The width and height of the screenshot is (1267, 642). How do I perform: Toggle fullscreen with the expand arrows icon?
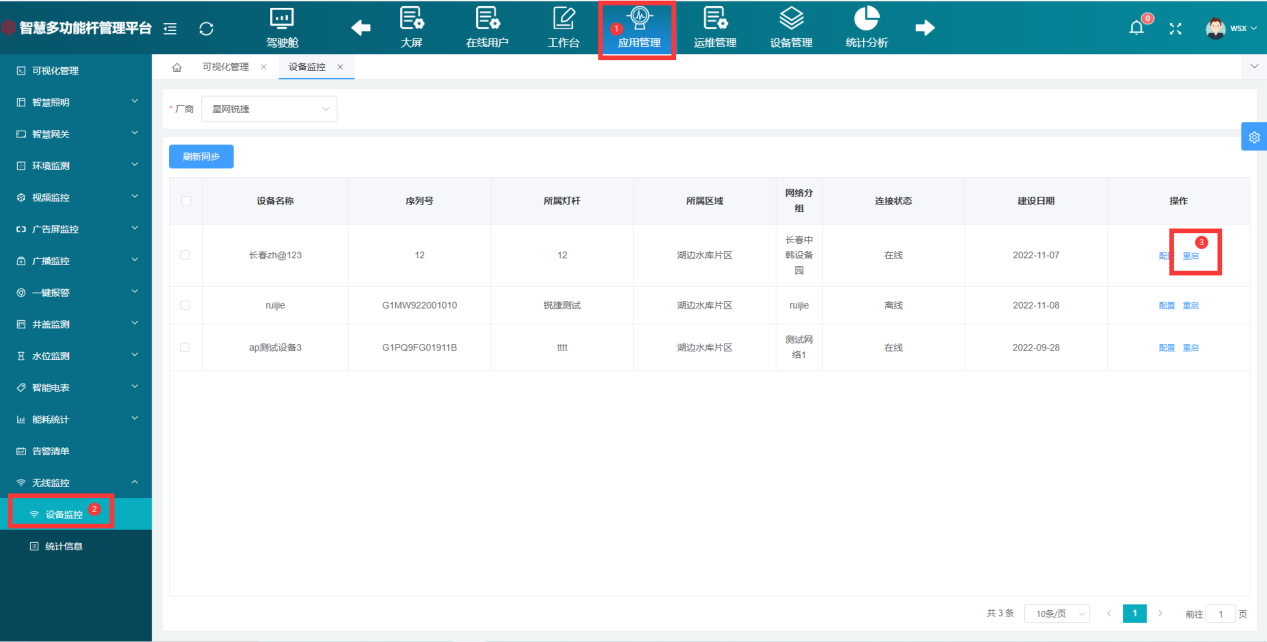point(1174,29)
